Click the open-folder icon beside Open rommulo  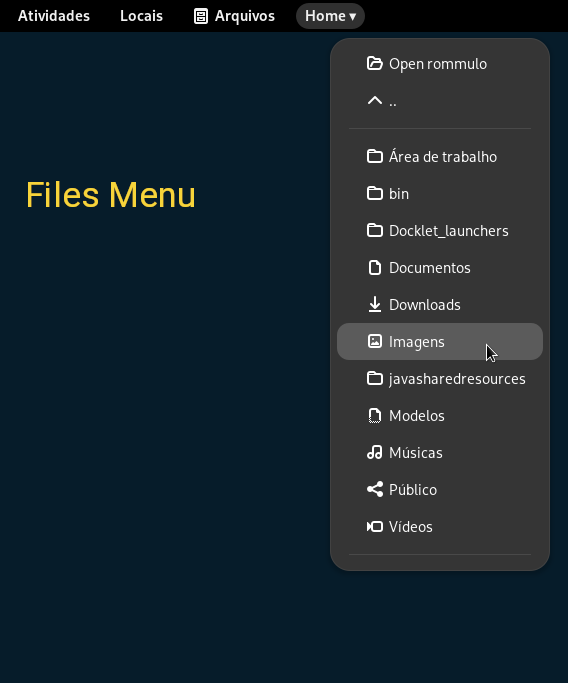[x=375, y=64]
